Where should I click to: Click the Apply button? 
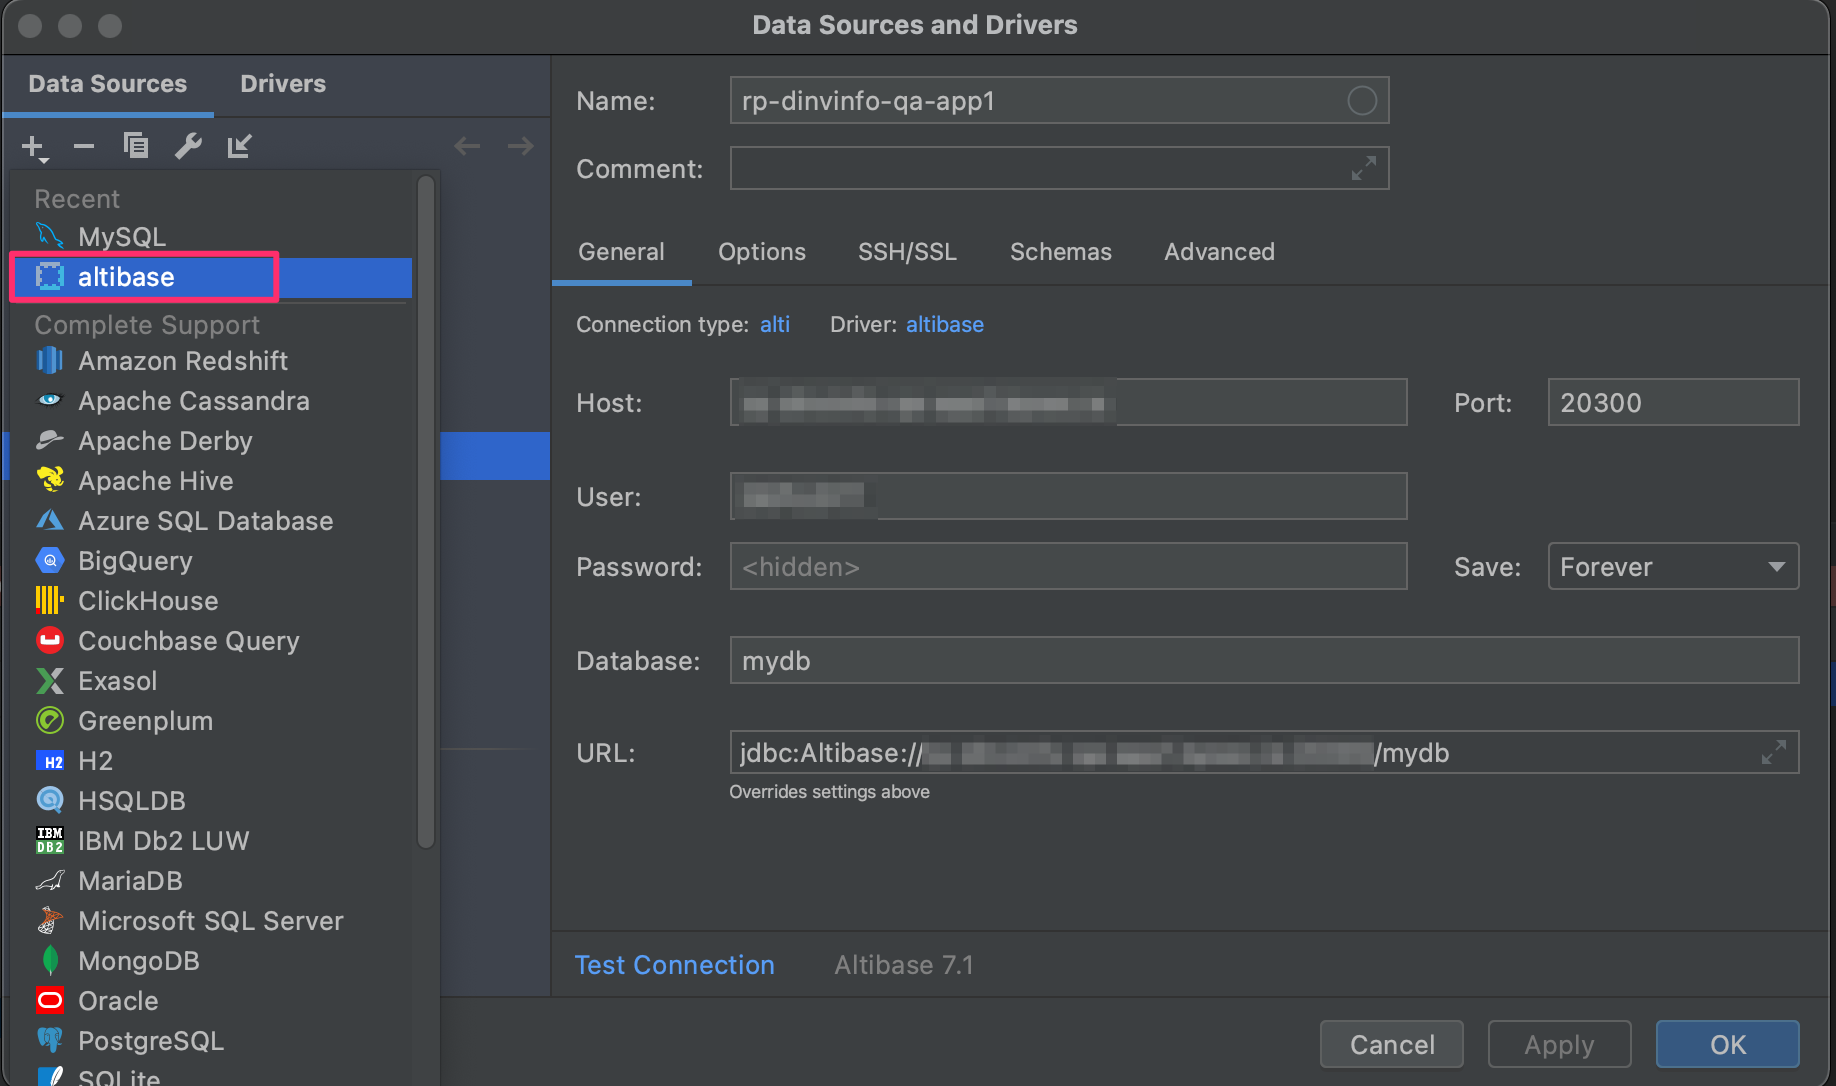pos(1559,1044)
